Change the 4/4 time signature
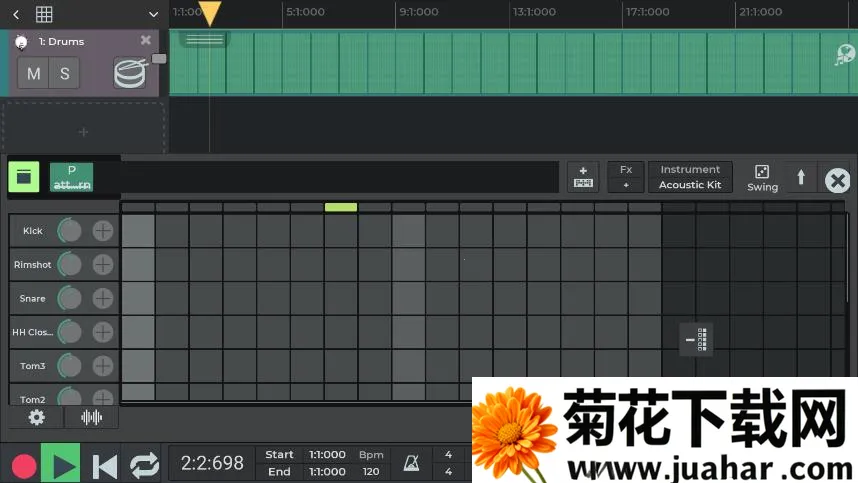Image resolution: width=858 pixels, height=483 pixels. pos(448,463)
